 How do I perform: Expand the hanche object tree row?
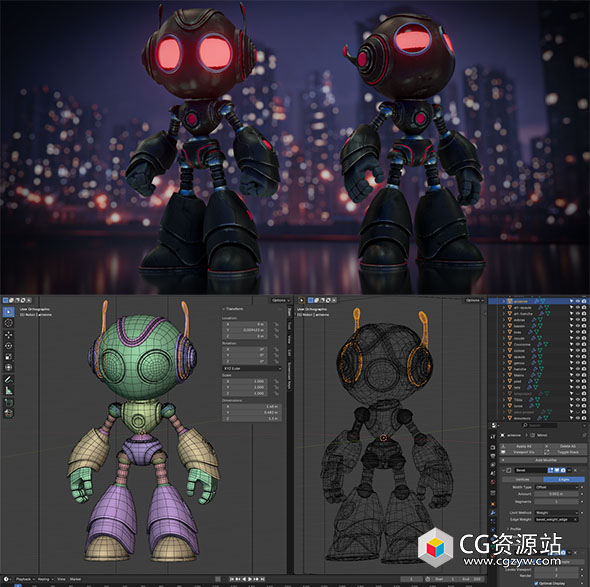click(x=504, y=369)
